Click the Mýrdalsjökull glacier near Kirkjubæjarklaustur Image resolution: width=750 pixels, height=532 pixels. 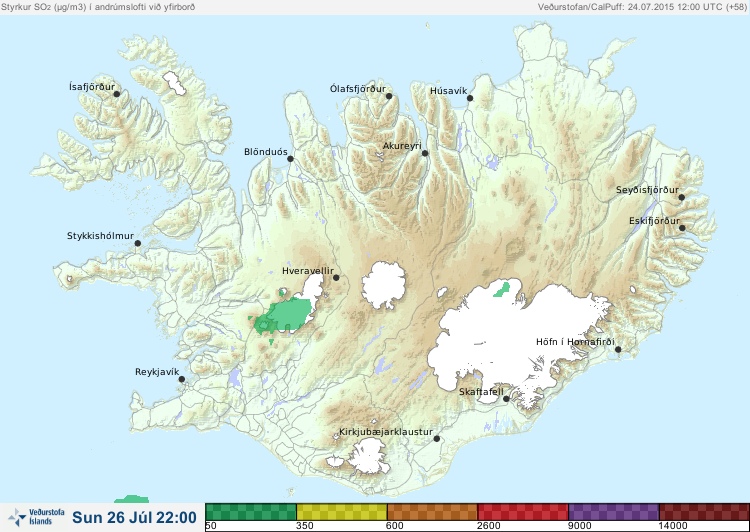tap(368, 458)
